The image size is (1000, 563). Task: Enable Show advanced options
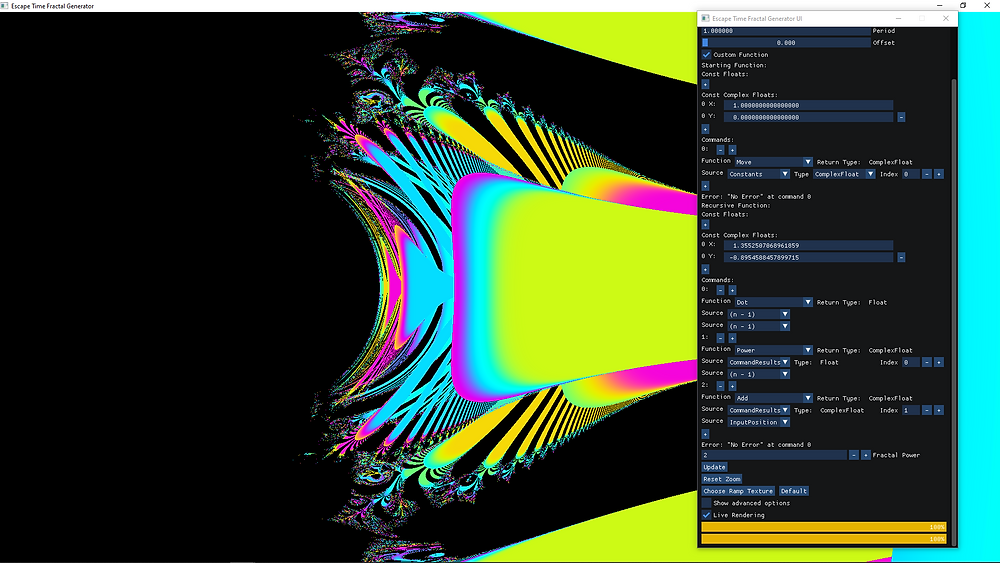click(706, 503)
